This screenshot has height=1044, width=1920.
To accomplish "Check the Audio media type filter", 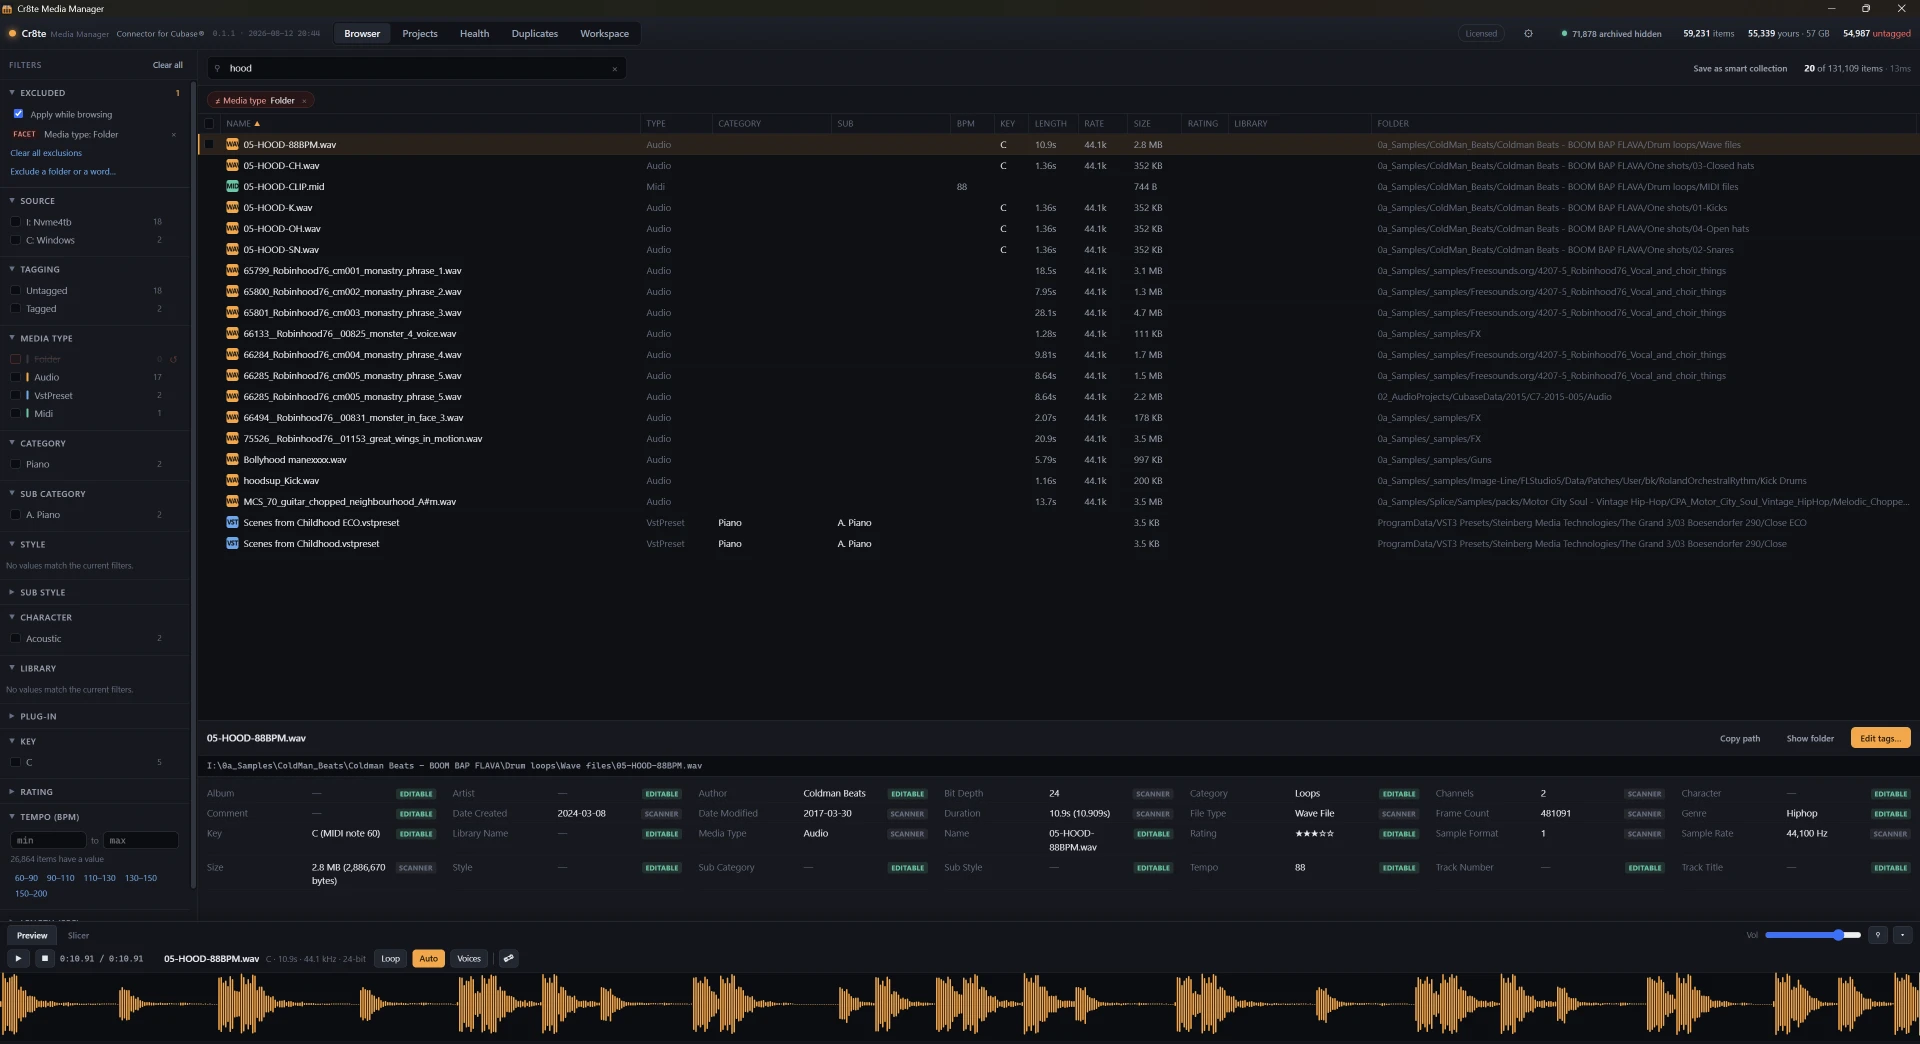I will tap(15, 377).
